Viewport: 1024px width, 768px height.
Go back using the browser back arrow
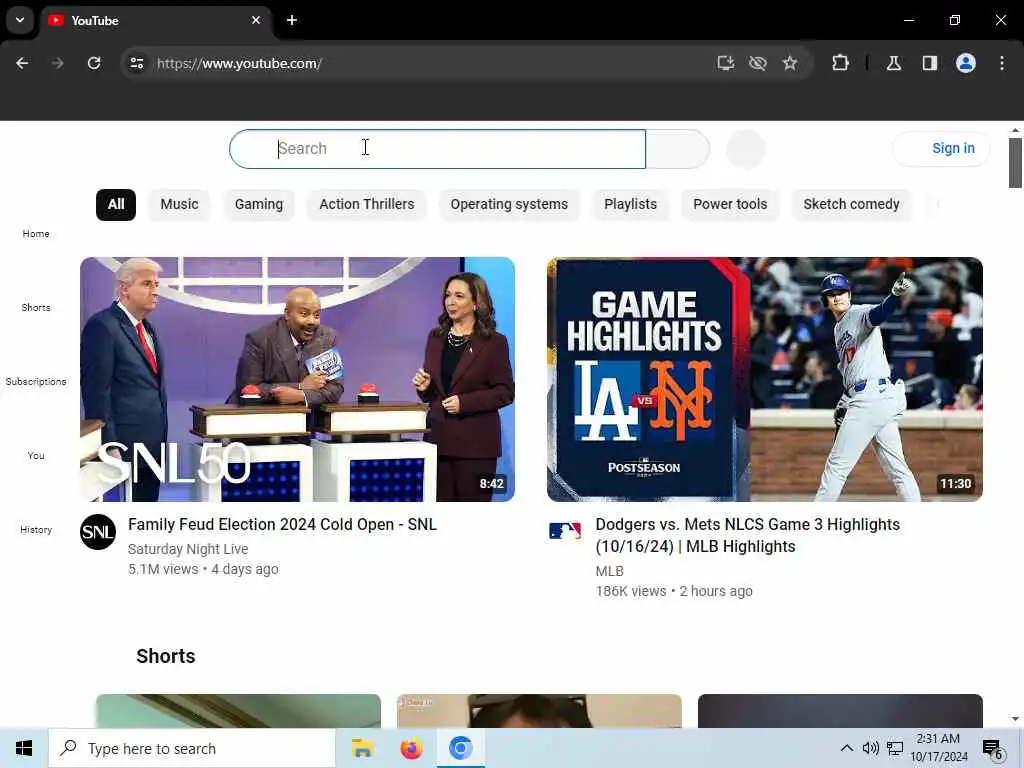click(22, 63)
